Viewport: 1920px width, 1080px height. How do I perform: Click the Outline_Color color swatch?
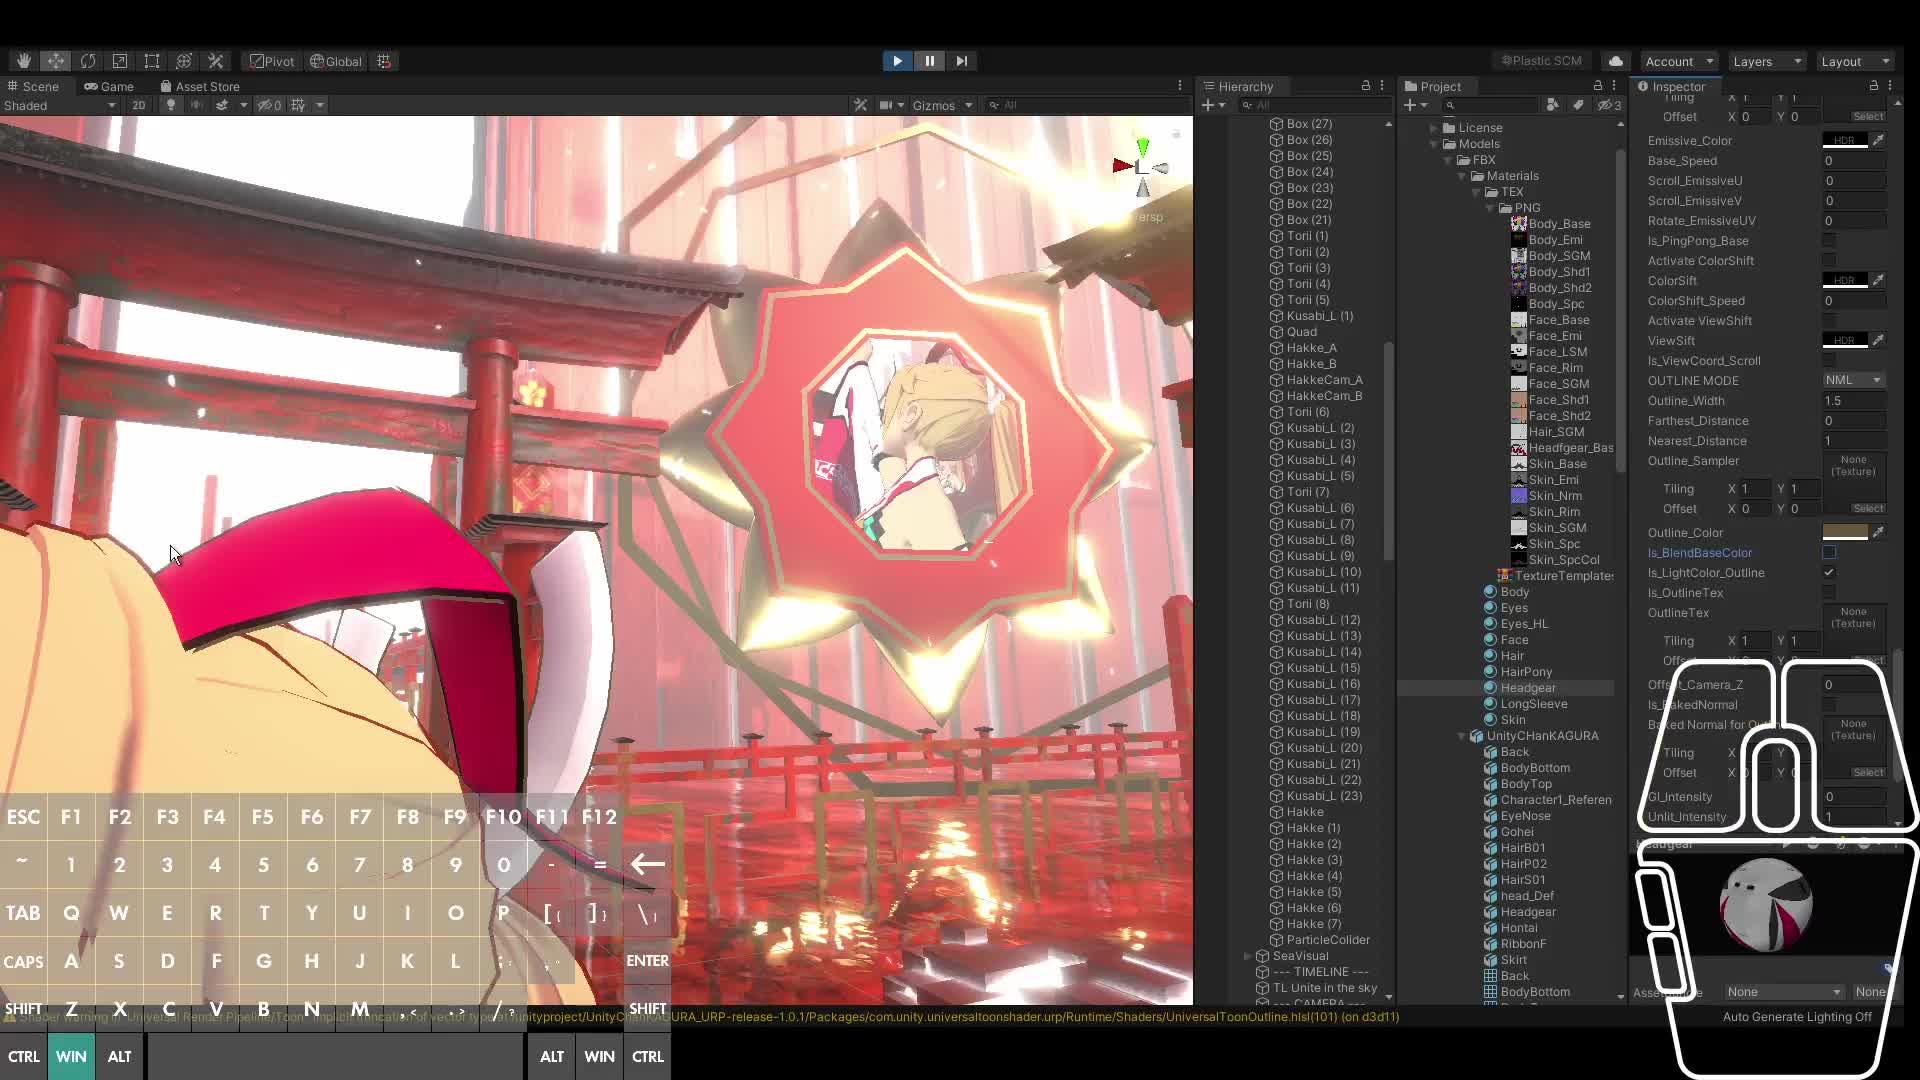(x=1845, y=532)
